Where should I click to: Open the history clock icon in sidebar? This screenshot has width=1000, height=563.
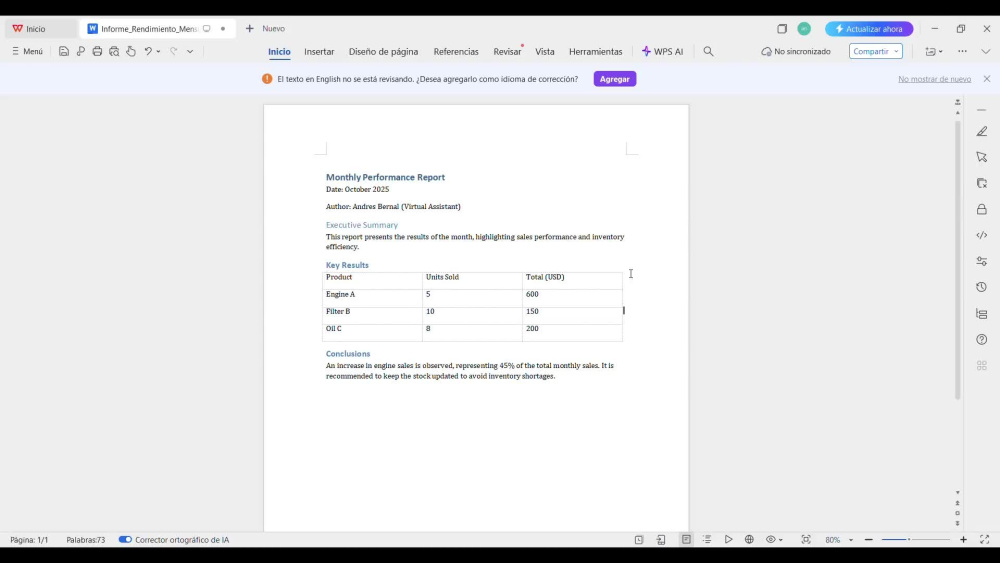[982, 288]
